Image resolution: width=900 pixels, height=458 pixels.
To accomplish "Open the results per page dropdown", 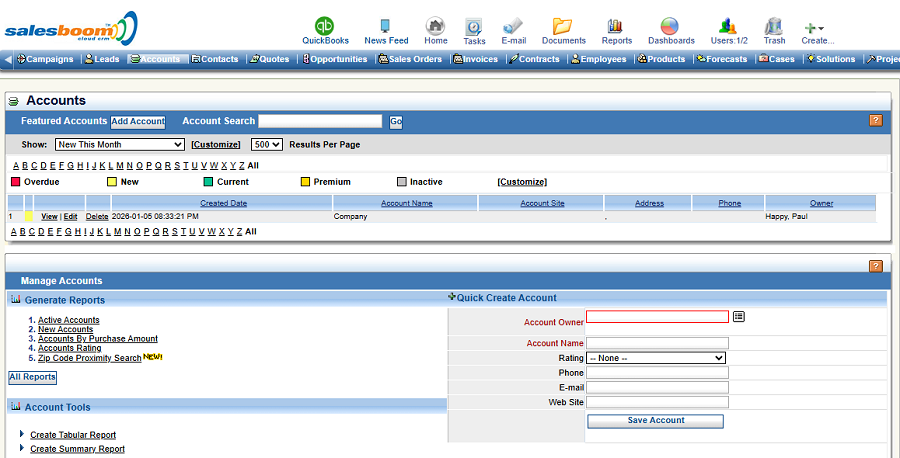I will [266, 144].
